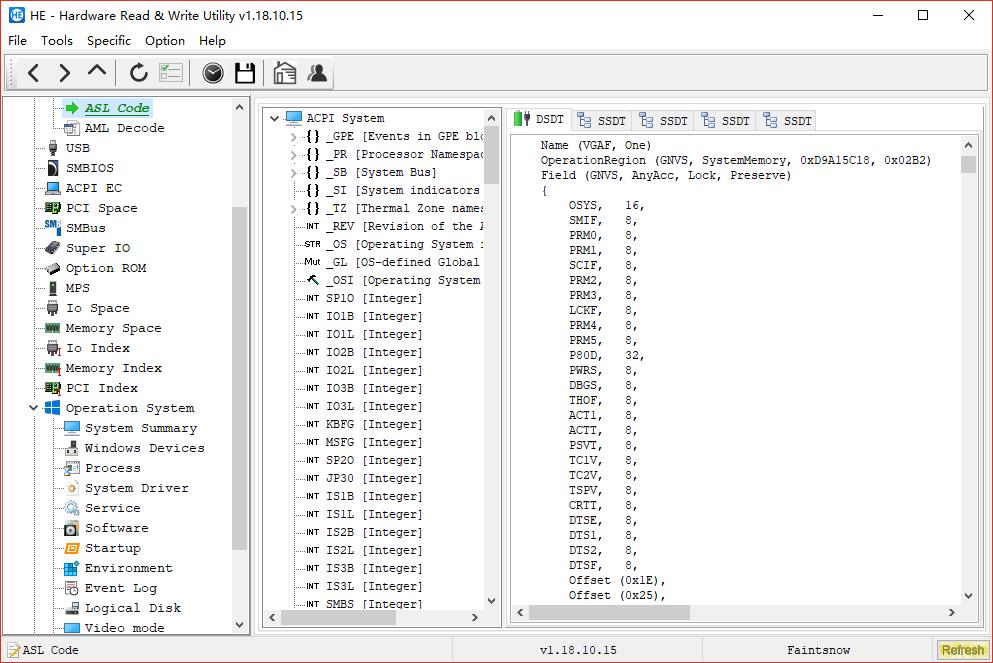
Task: Open Windows Devices in the sidebar
Action: coord(144,448)
